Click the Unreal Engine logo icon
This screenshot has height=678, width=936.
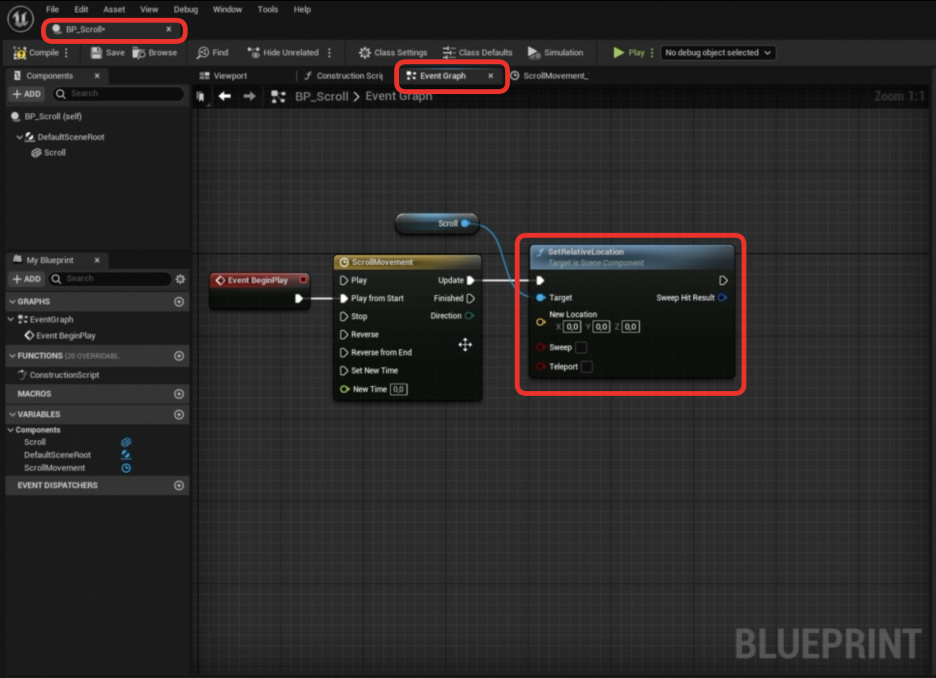pos(20,19)
